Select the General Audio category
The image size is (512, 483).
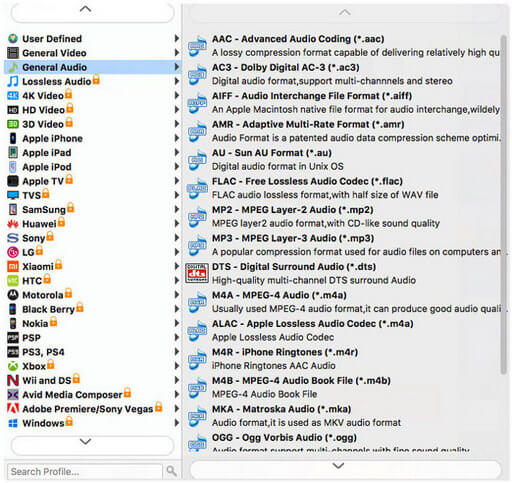tap(93, 67)
